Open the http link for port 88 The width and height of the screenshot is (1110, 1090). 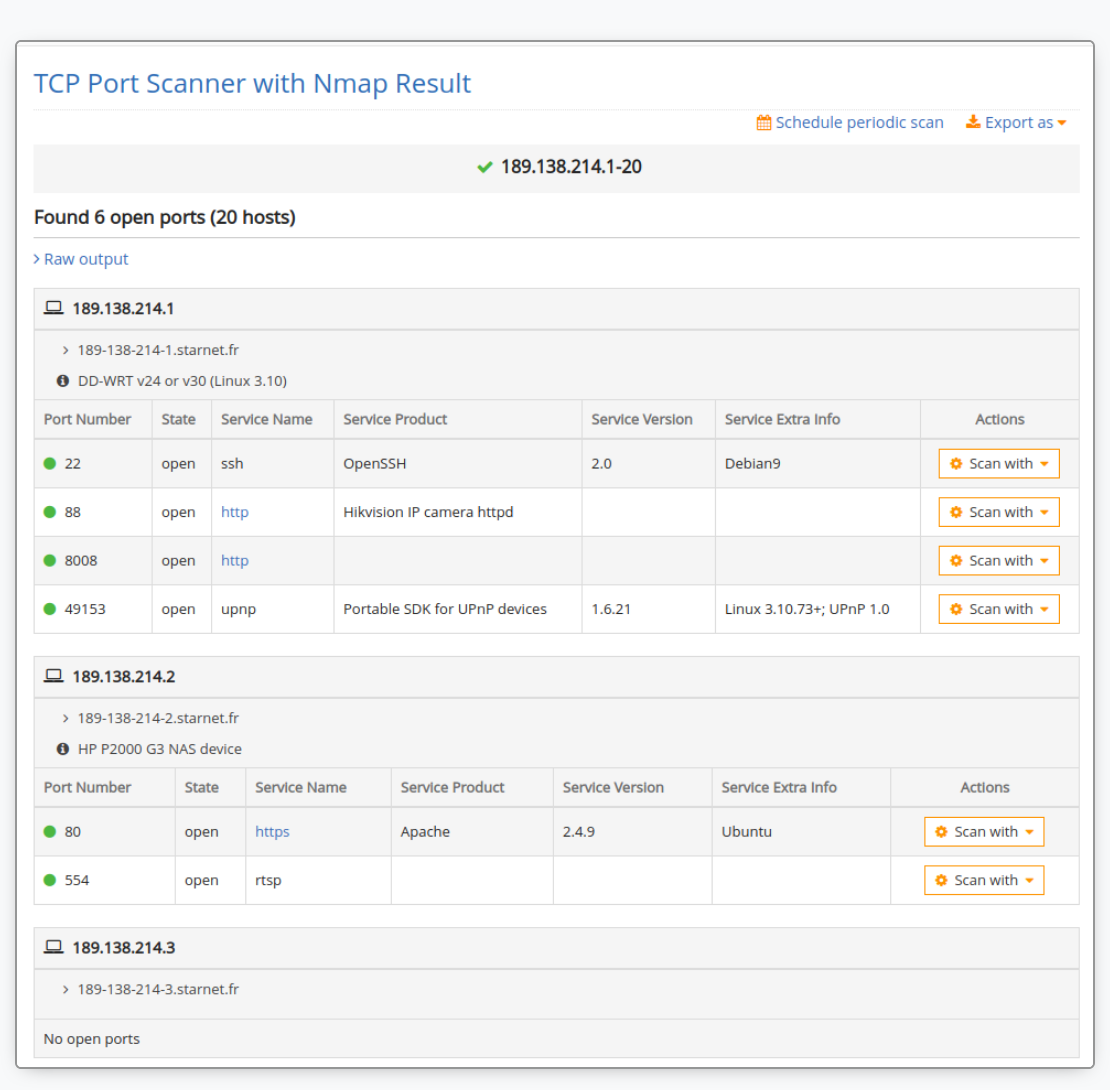(235, 512)
